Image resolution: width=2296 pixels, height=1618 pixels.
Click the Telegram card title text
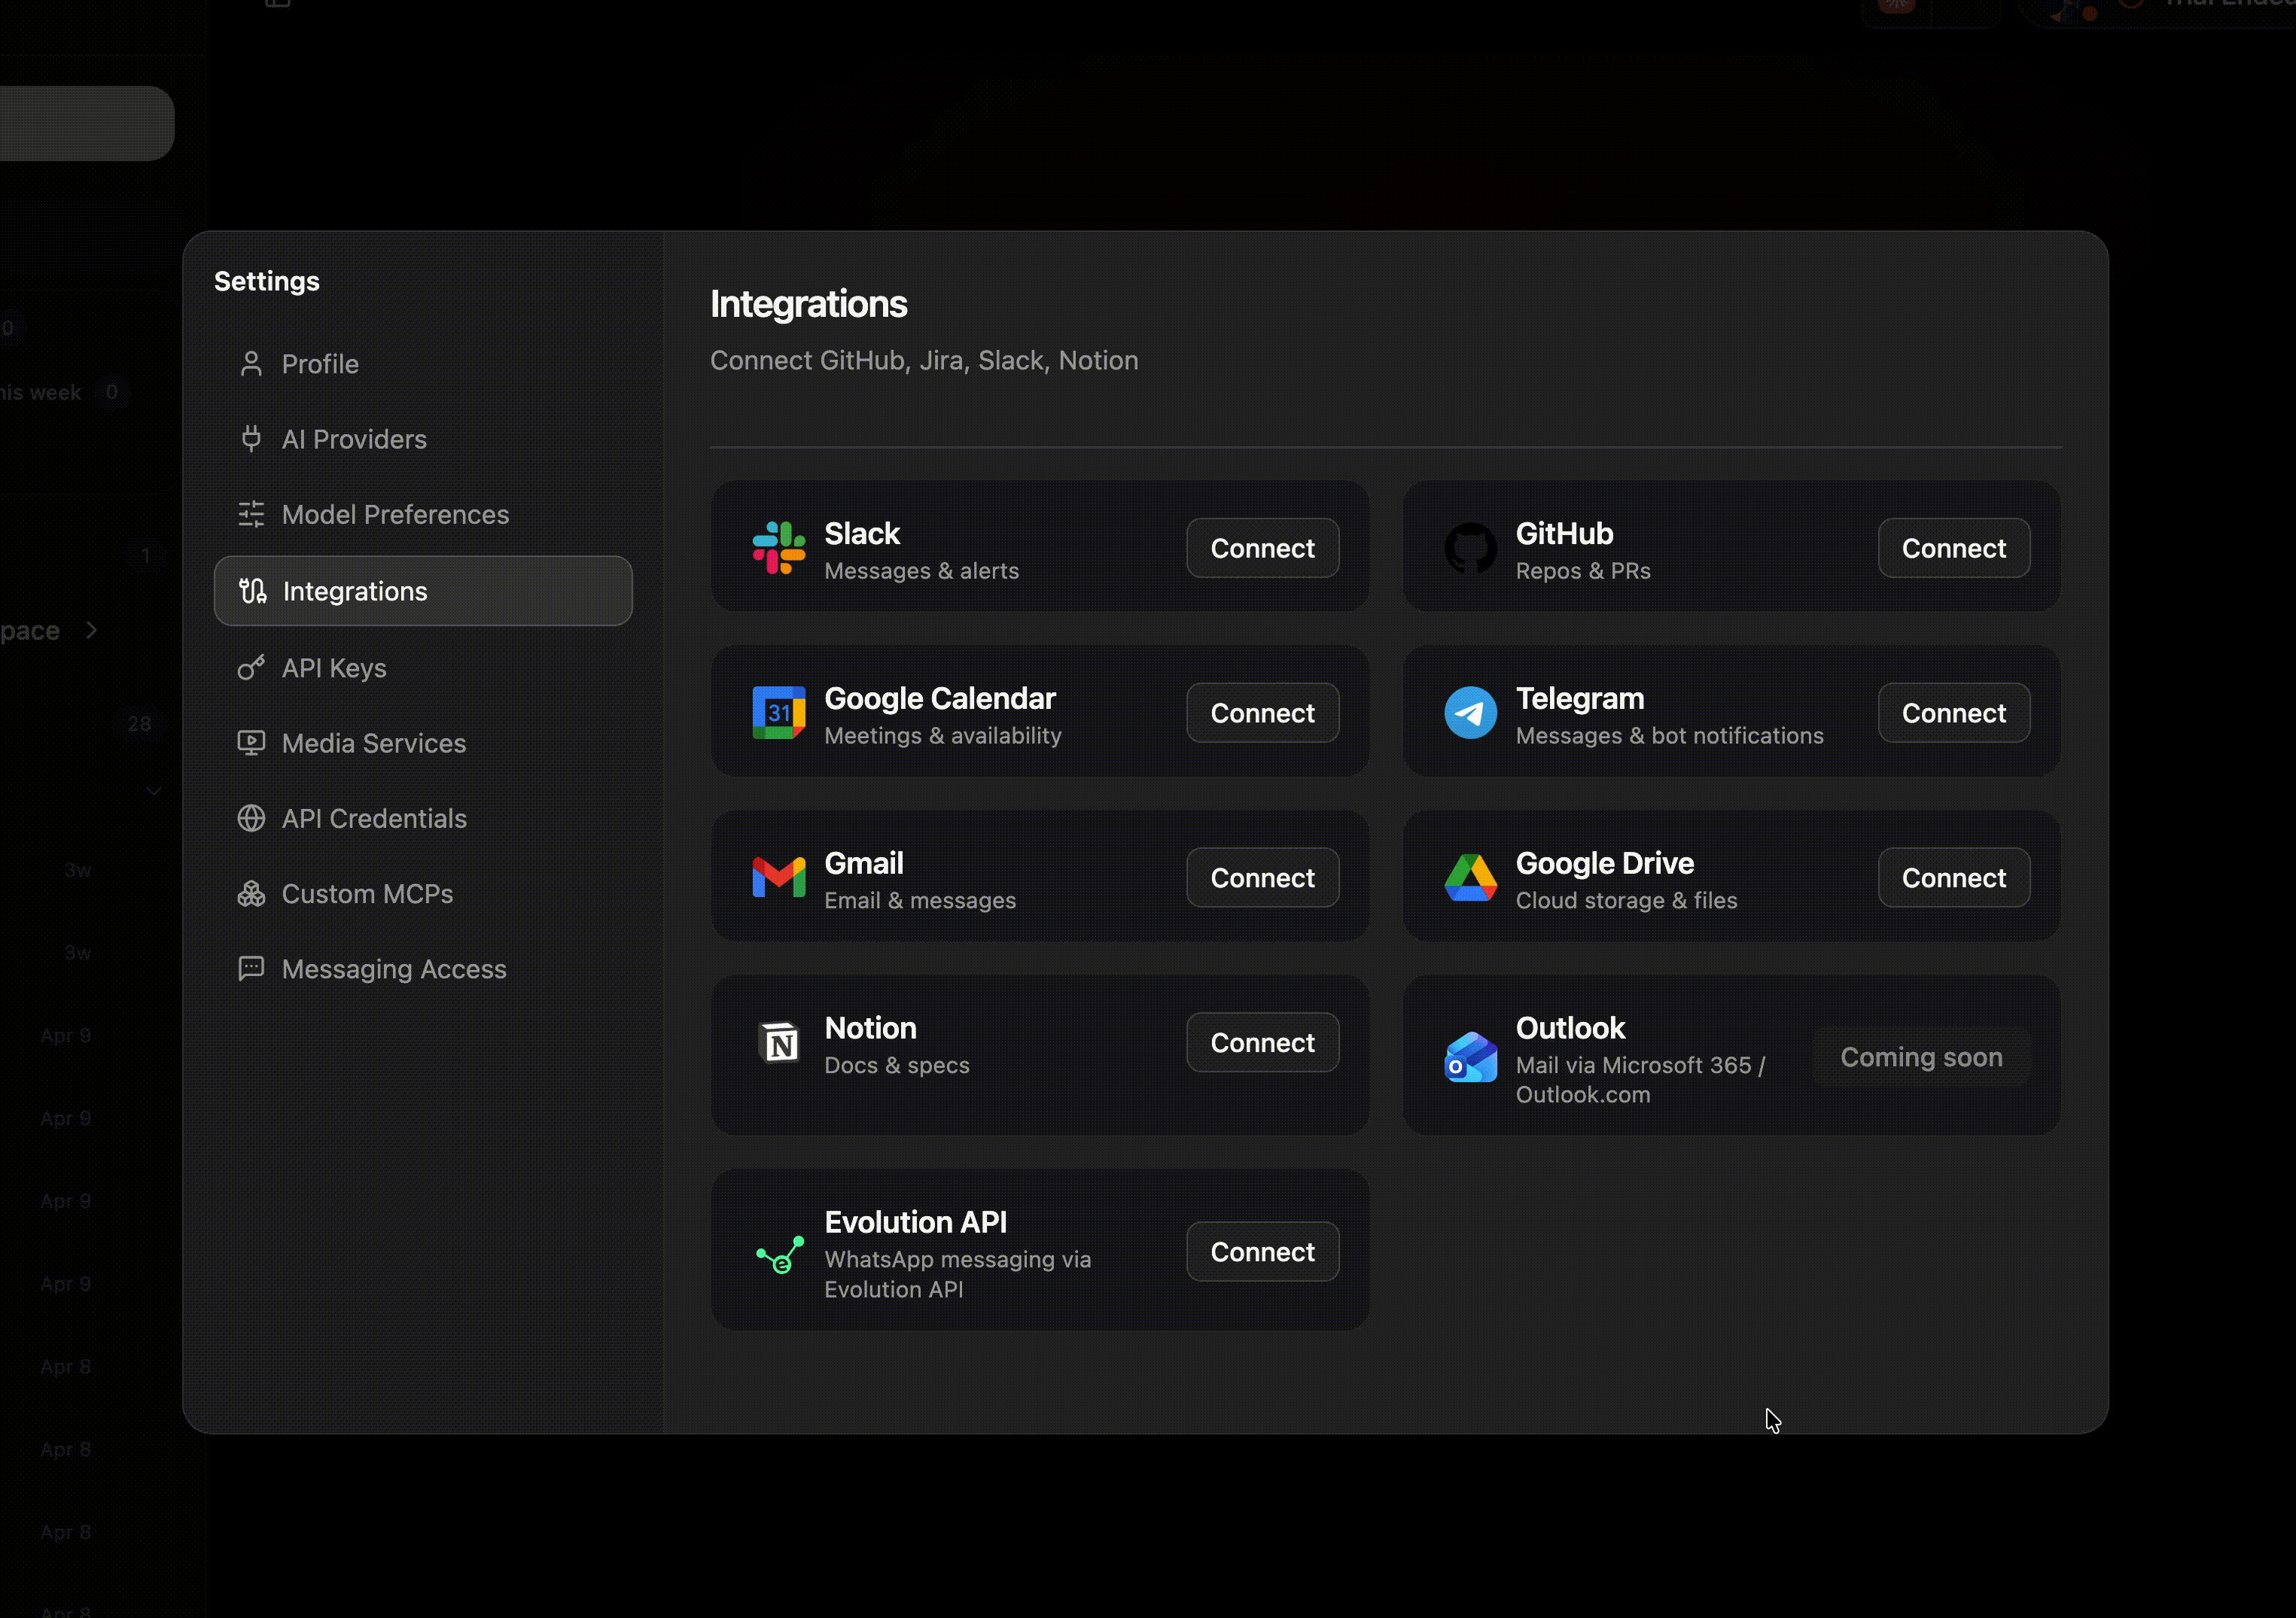click(x=1580, y=698)
